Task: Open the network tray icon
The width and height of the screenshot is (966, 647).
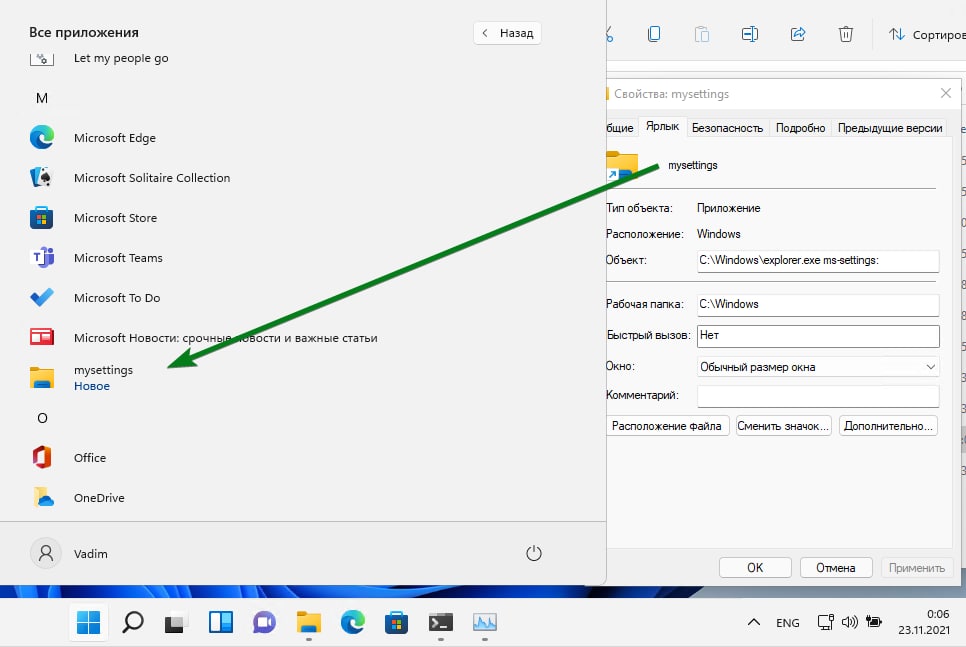Action: (x=826, y=622)
